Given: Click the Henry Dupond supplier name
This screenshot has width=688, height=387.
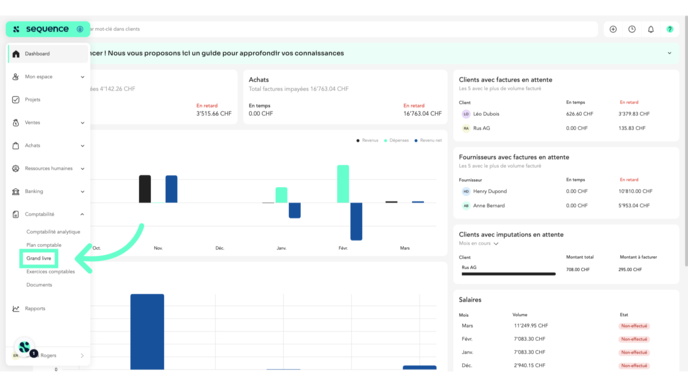Looking at the screenshot, I should [x=490, y=191].
